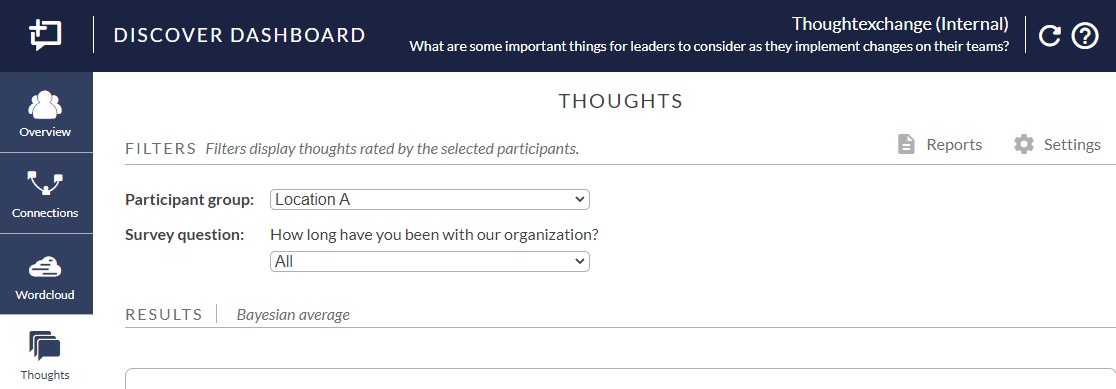The width and height of the screenshot is (1116, 389).
Task: Click the Bayesian average results label
Action: pos(293,314)
